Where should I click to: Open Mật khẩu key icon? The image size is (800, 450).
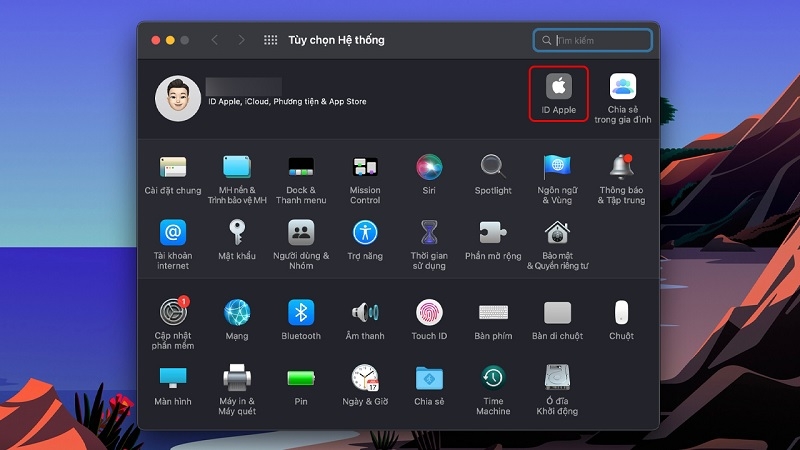[x=237, y=233]
